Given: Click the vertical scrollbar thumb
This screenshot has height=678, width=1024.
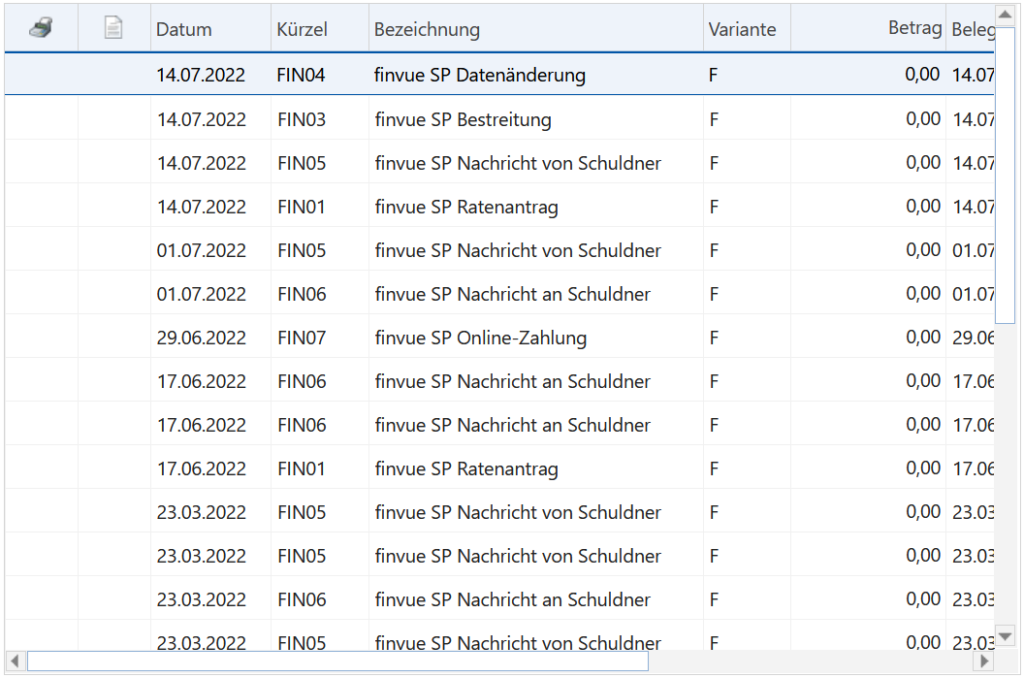Looking at the screenshot, I should tap(1005, 175).
